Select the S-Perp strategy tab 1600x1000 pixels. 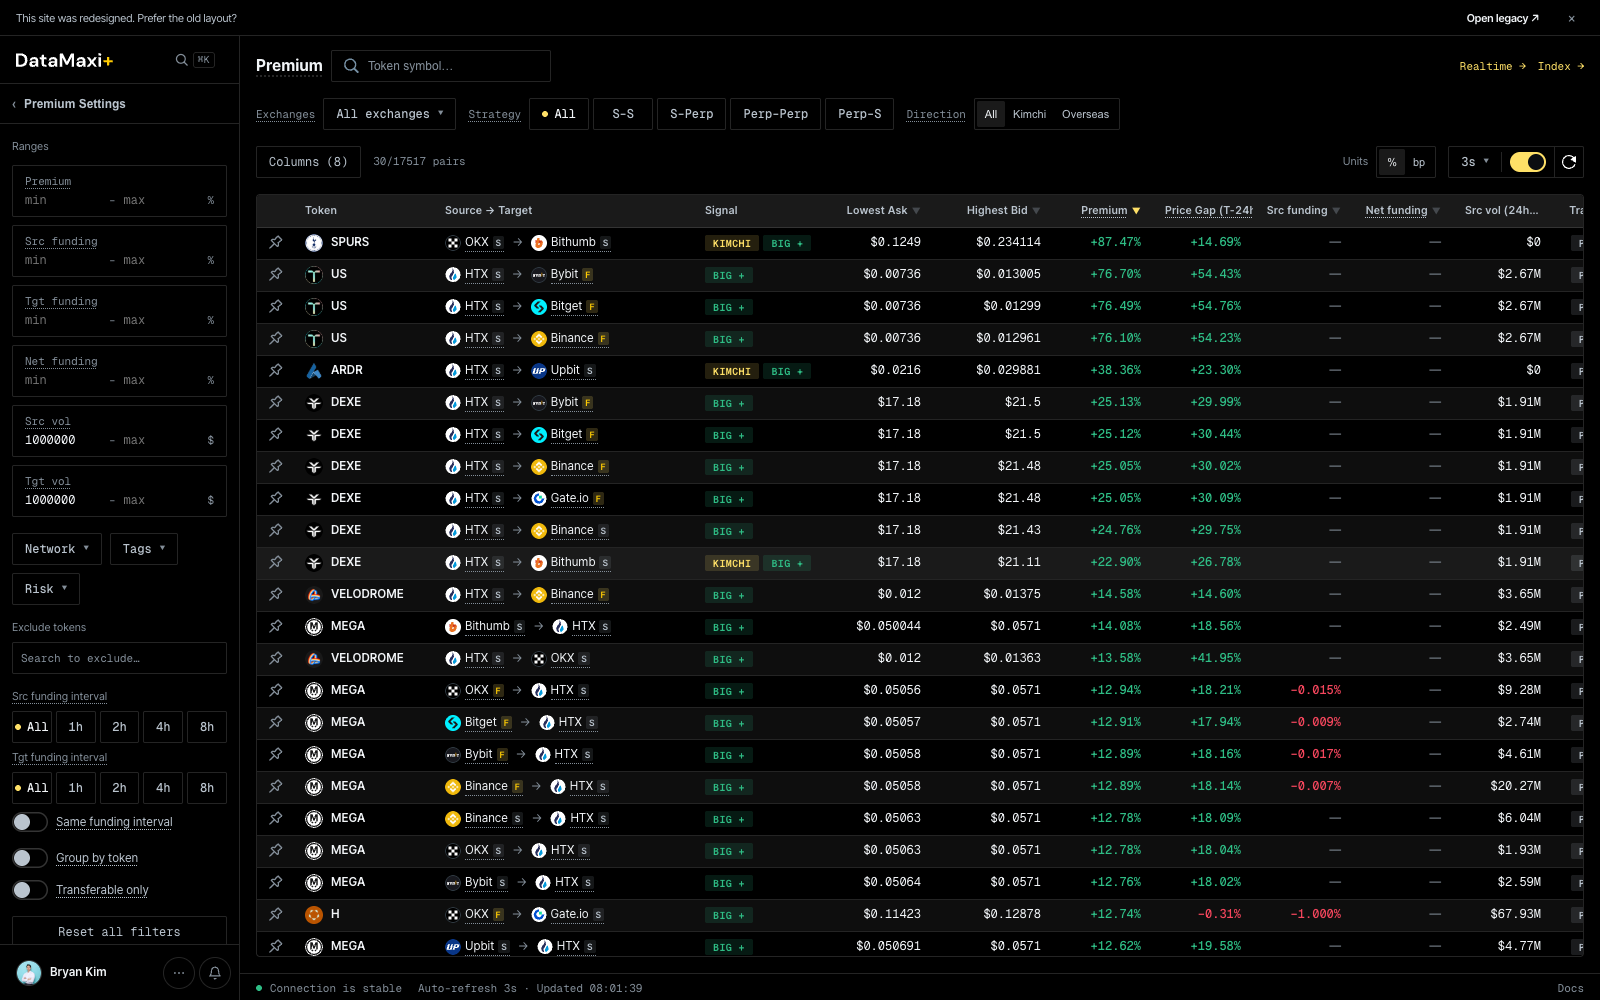[x=692, y=114]
